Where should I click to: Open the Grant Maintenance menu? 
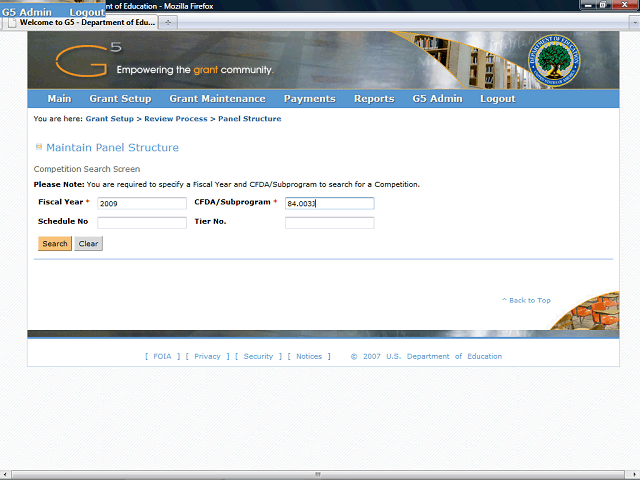[x=218, y=99]
